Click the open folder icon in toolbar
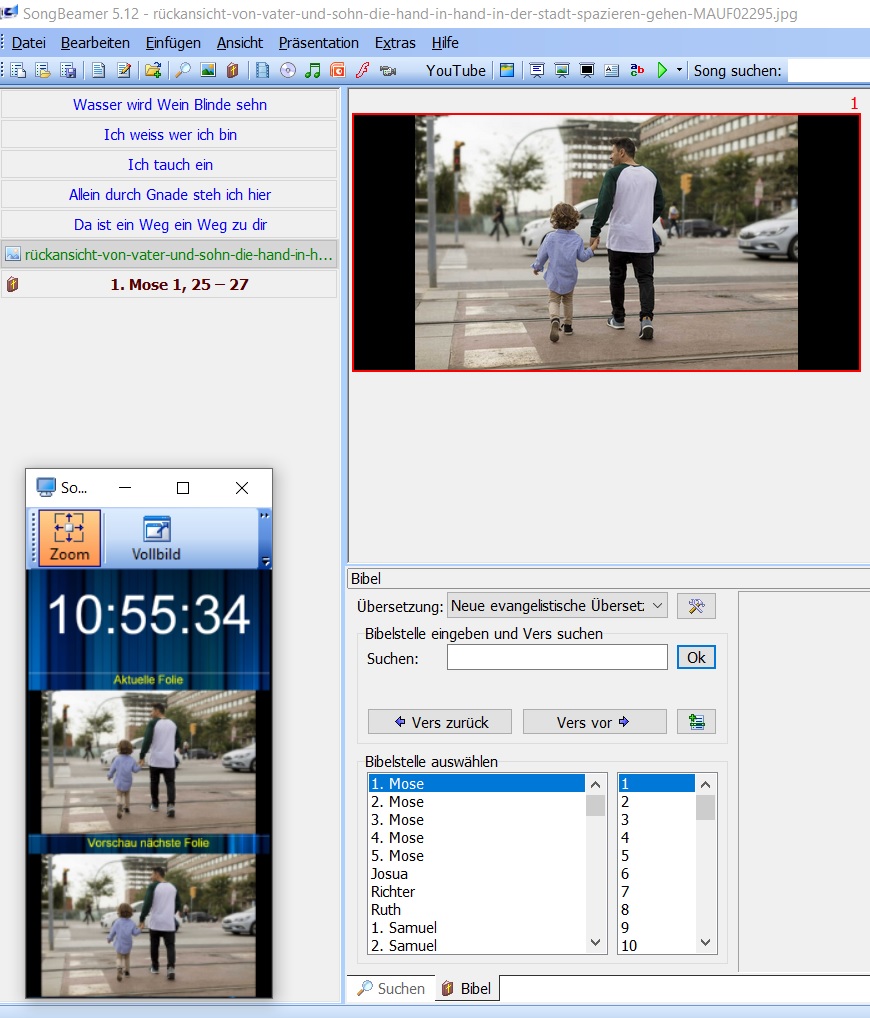The image size is (870, 1018). pos(153,70)
